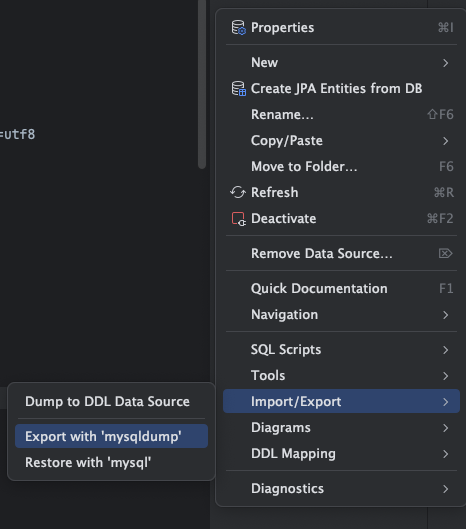Expand the Diagnostics submenu

(341, 489)
